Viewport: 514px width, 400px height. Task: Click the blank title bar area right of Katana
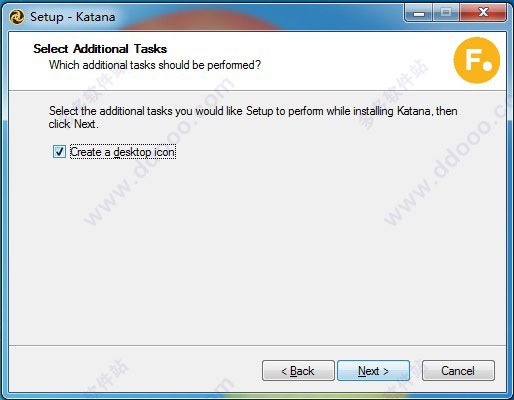[x=260, y=17]
